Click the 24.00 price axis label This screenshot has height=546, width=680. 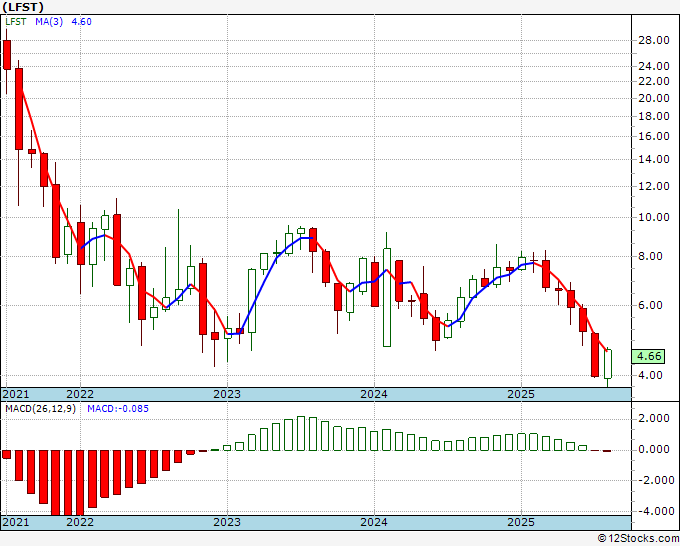(654, 66)
